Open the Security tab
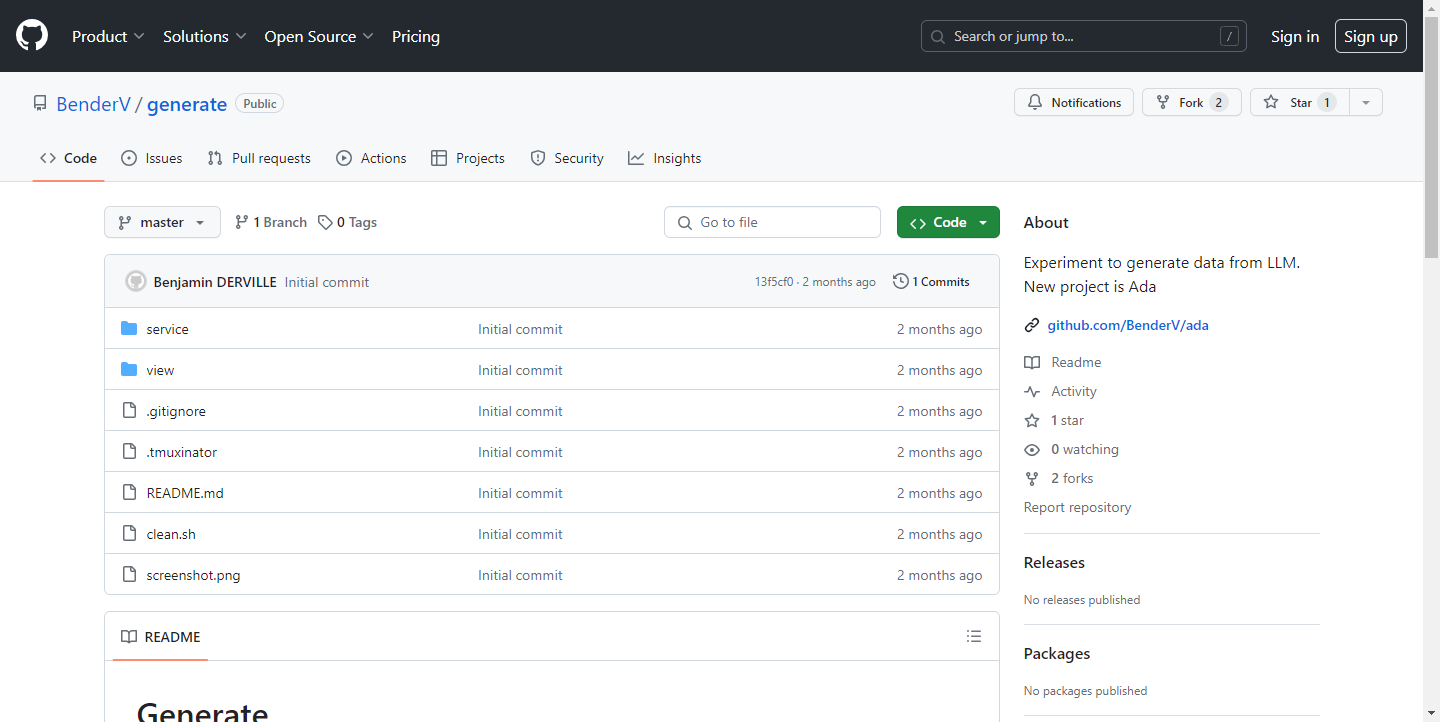The height and width of the screenshot is (722, 1440). pyautogui.click(x=567, y=158)
